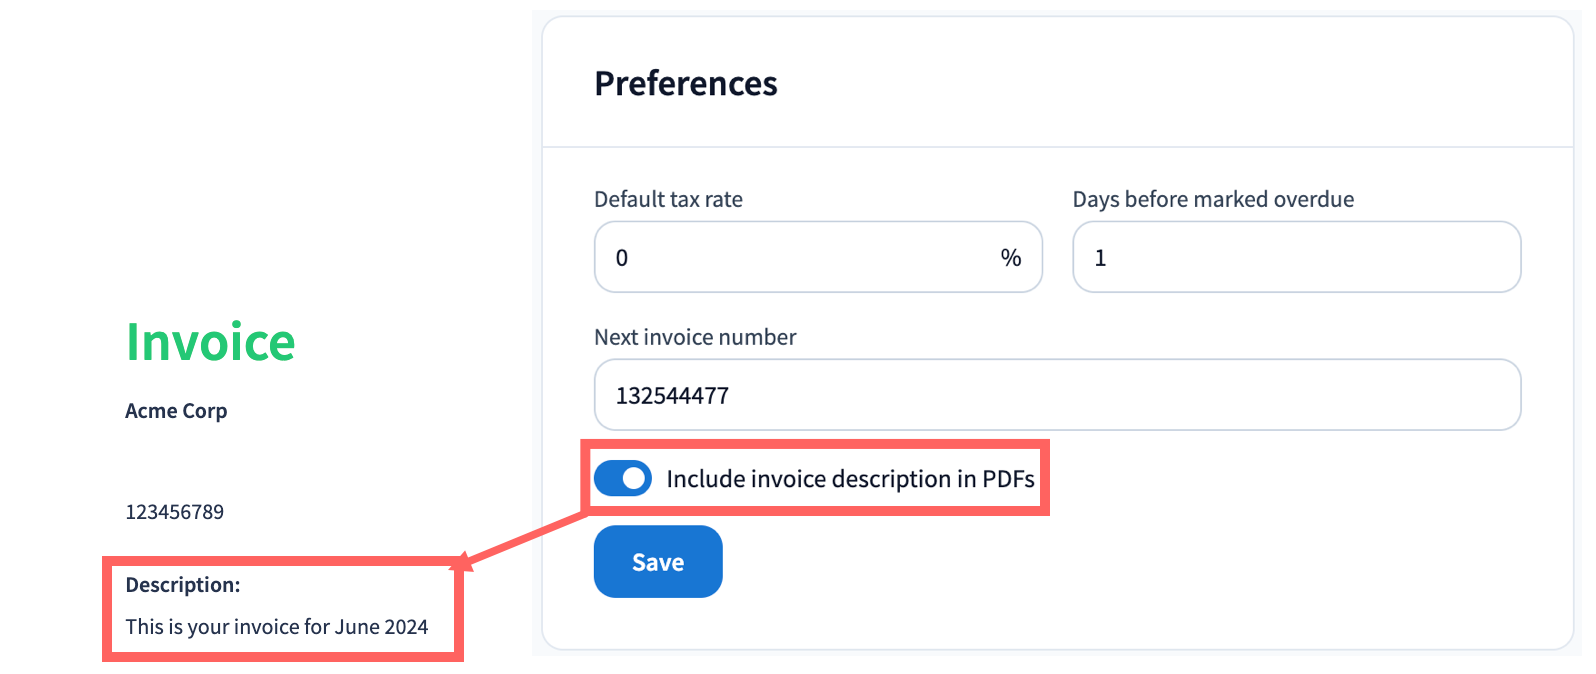This screenshot has height=674, width=1596.
Task: Click the 'Days before marked overdue' label
Action: tap(1213, 200)
